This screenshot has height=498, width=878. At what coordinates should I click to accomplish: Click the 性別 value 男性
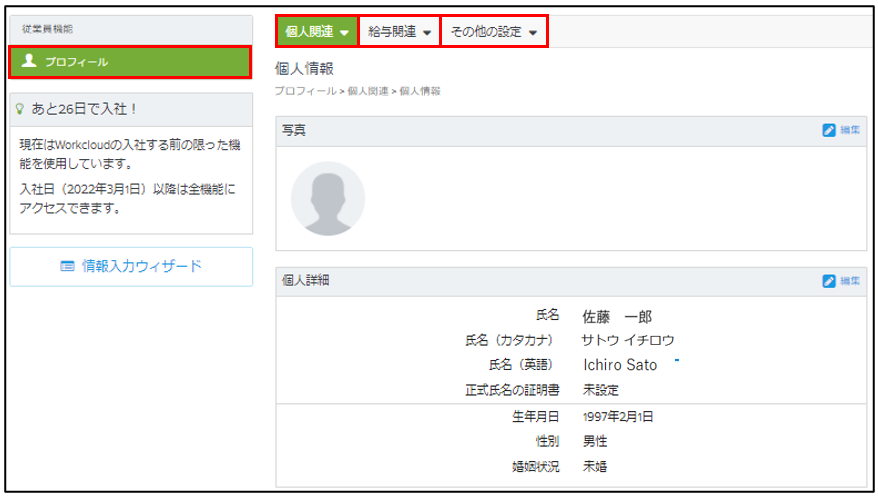pyautogui.click(x=595, y=441)
